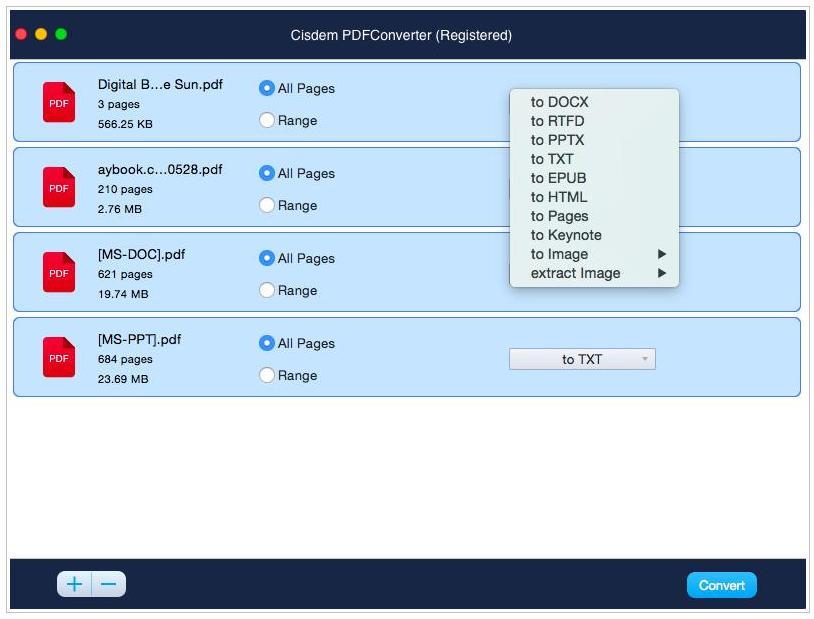Choose 'to PPTX' in the format menu
The width and height of the screenshot is (814, 619).
[x=594, y=140]
